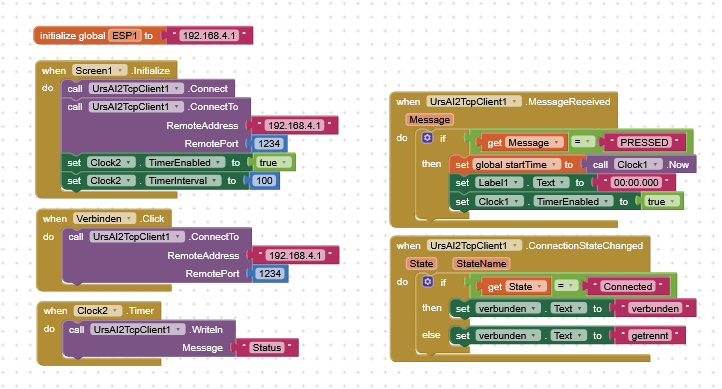Select the PRESSED text string block

[x=644, y=142]
